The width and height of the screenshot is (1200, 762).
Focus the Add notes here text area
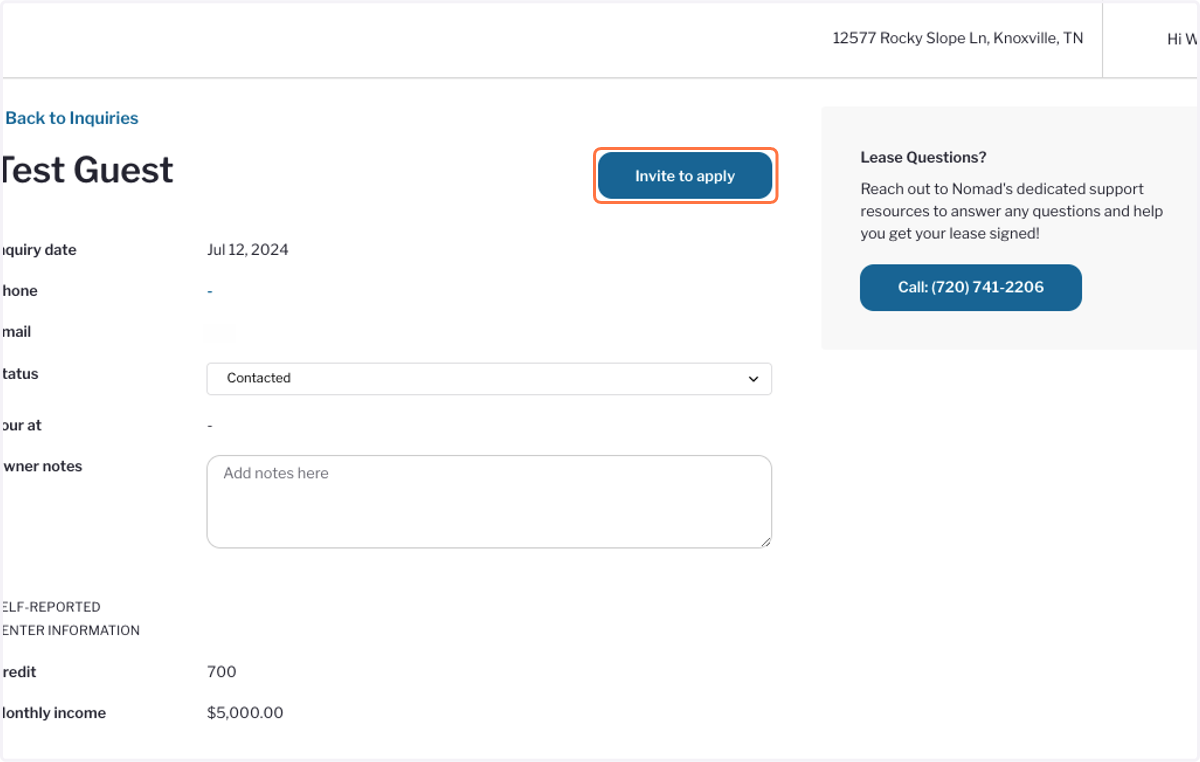tap(489, 502)
